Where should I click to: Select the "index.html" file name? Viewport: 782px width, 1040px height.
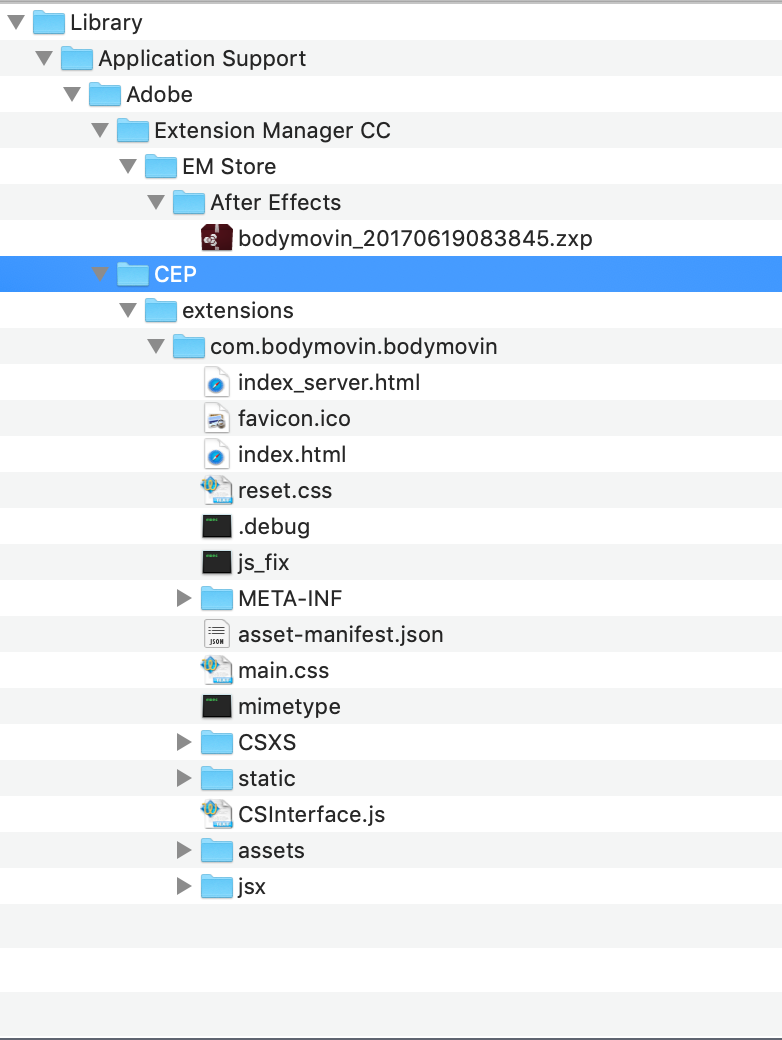pyautogui.click(x=293, y=454)
